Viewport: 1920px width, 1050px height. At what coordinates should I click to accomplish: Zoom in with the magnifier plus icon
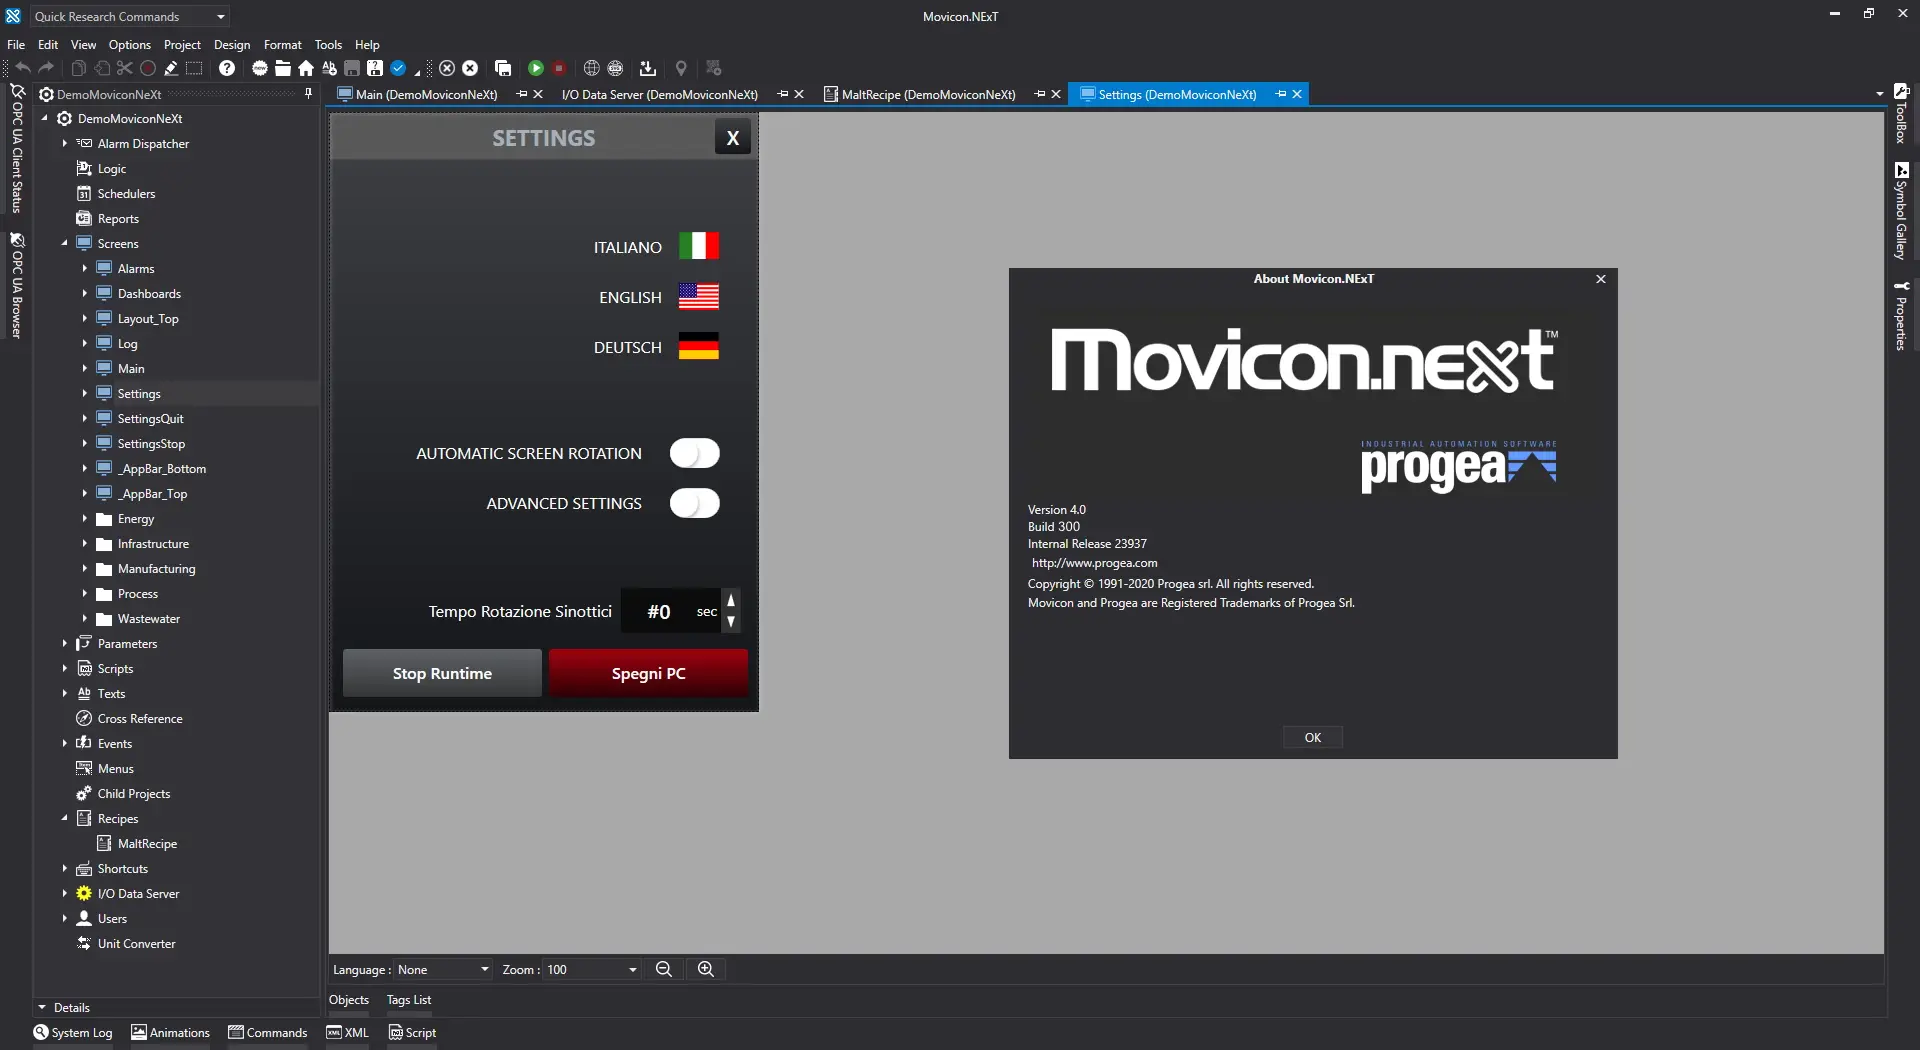click(x=706, y=969)
